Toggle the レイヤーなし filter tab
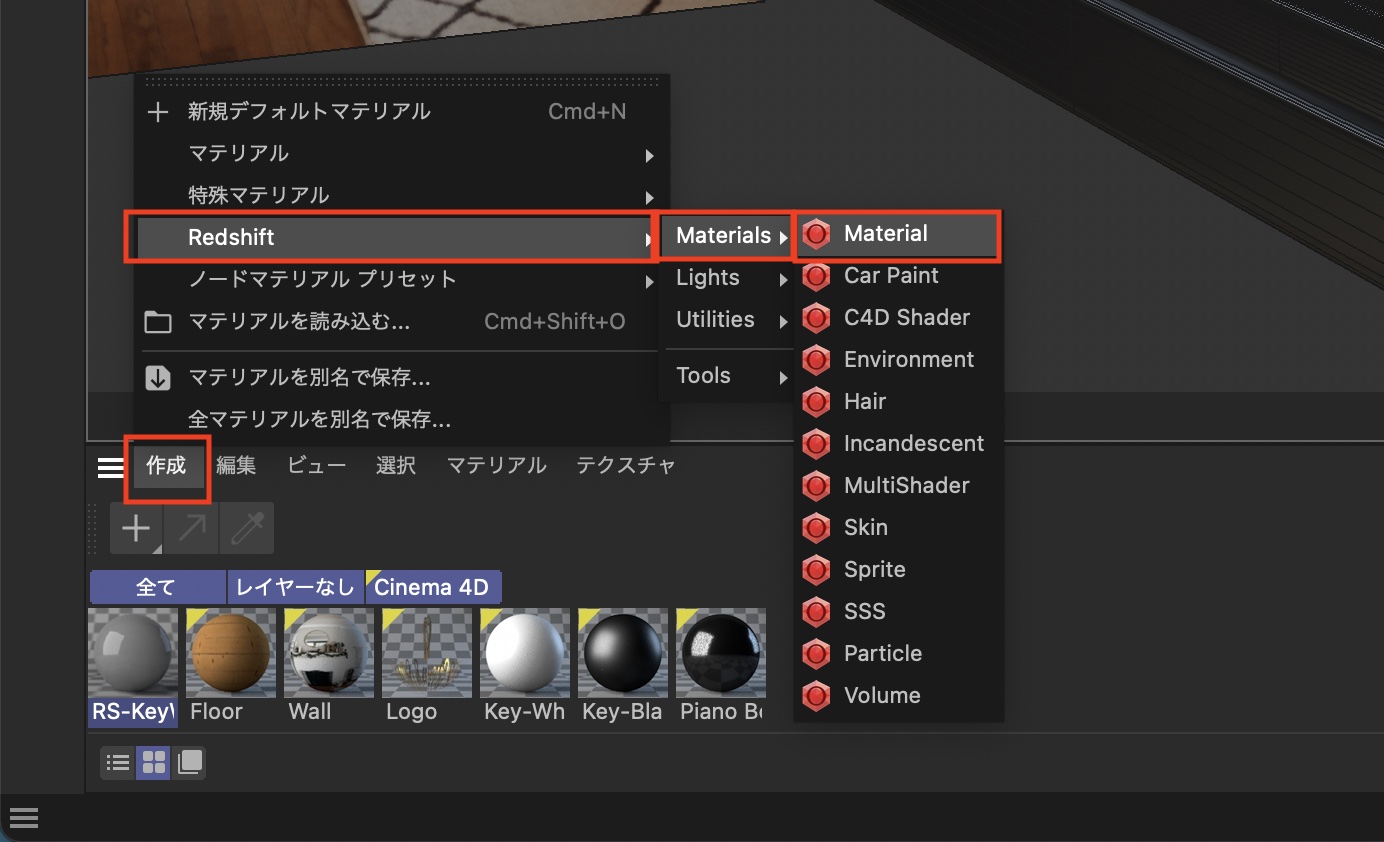The image size is (1384, 842). pos(295,588)
